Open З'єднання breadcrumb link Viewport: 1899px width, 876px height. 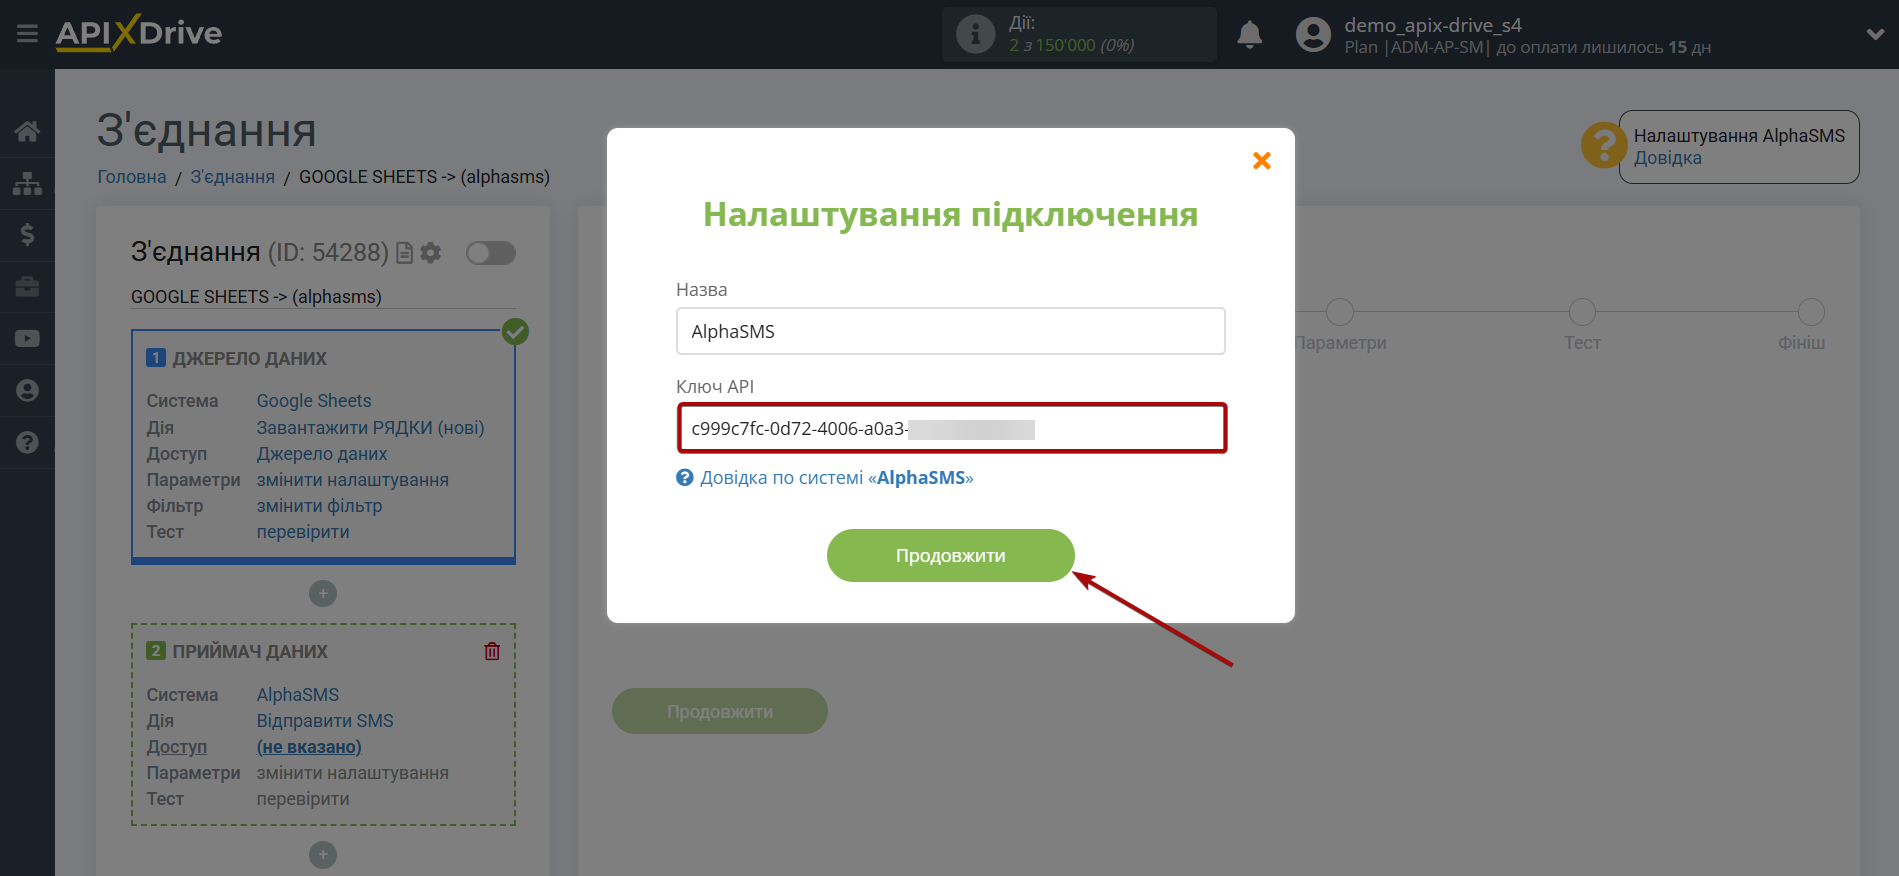click(x=233, y=177)
